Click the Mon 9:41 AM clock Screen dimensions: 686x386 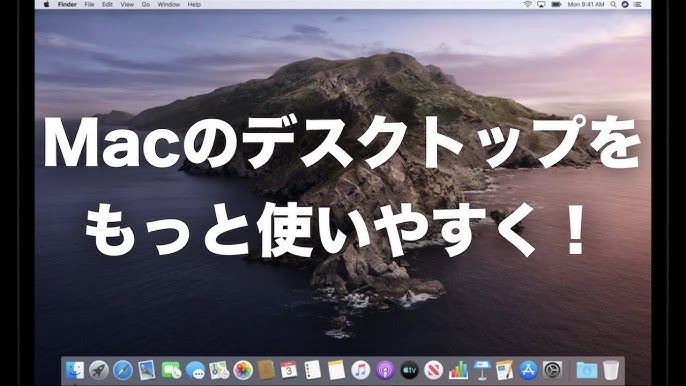(x=586, y=4)
